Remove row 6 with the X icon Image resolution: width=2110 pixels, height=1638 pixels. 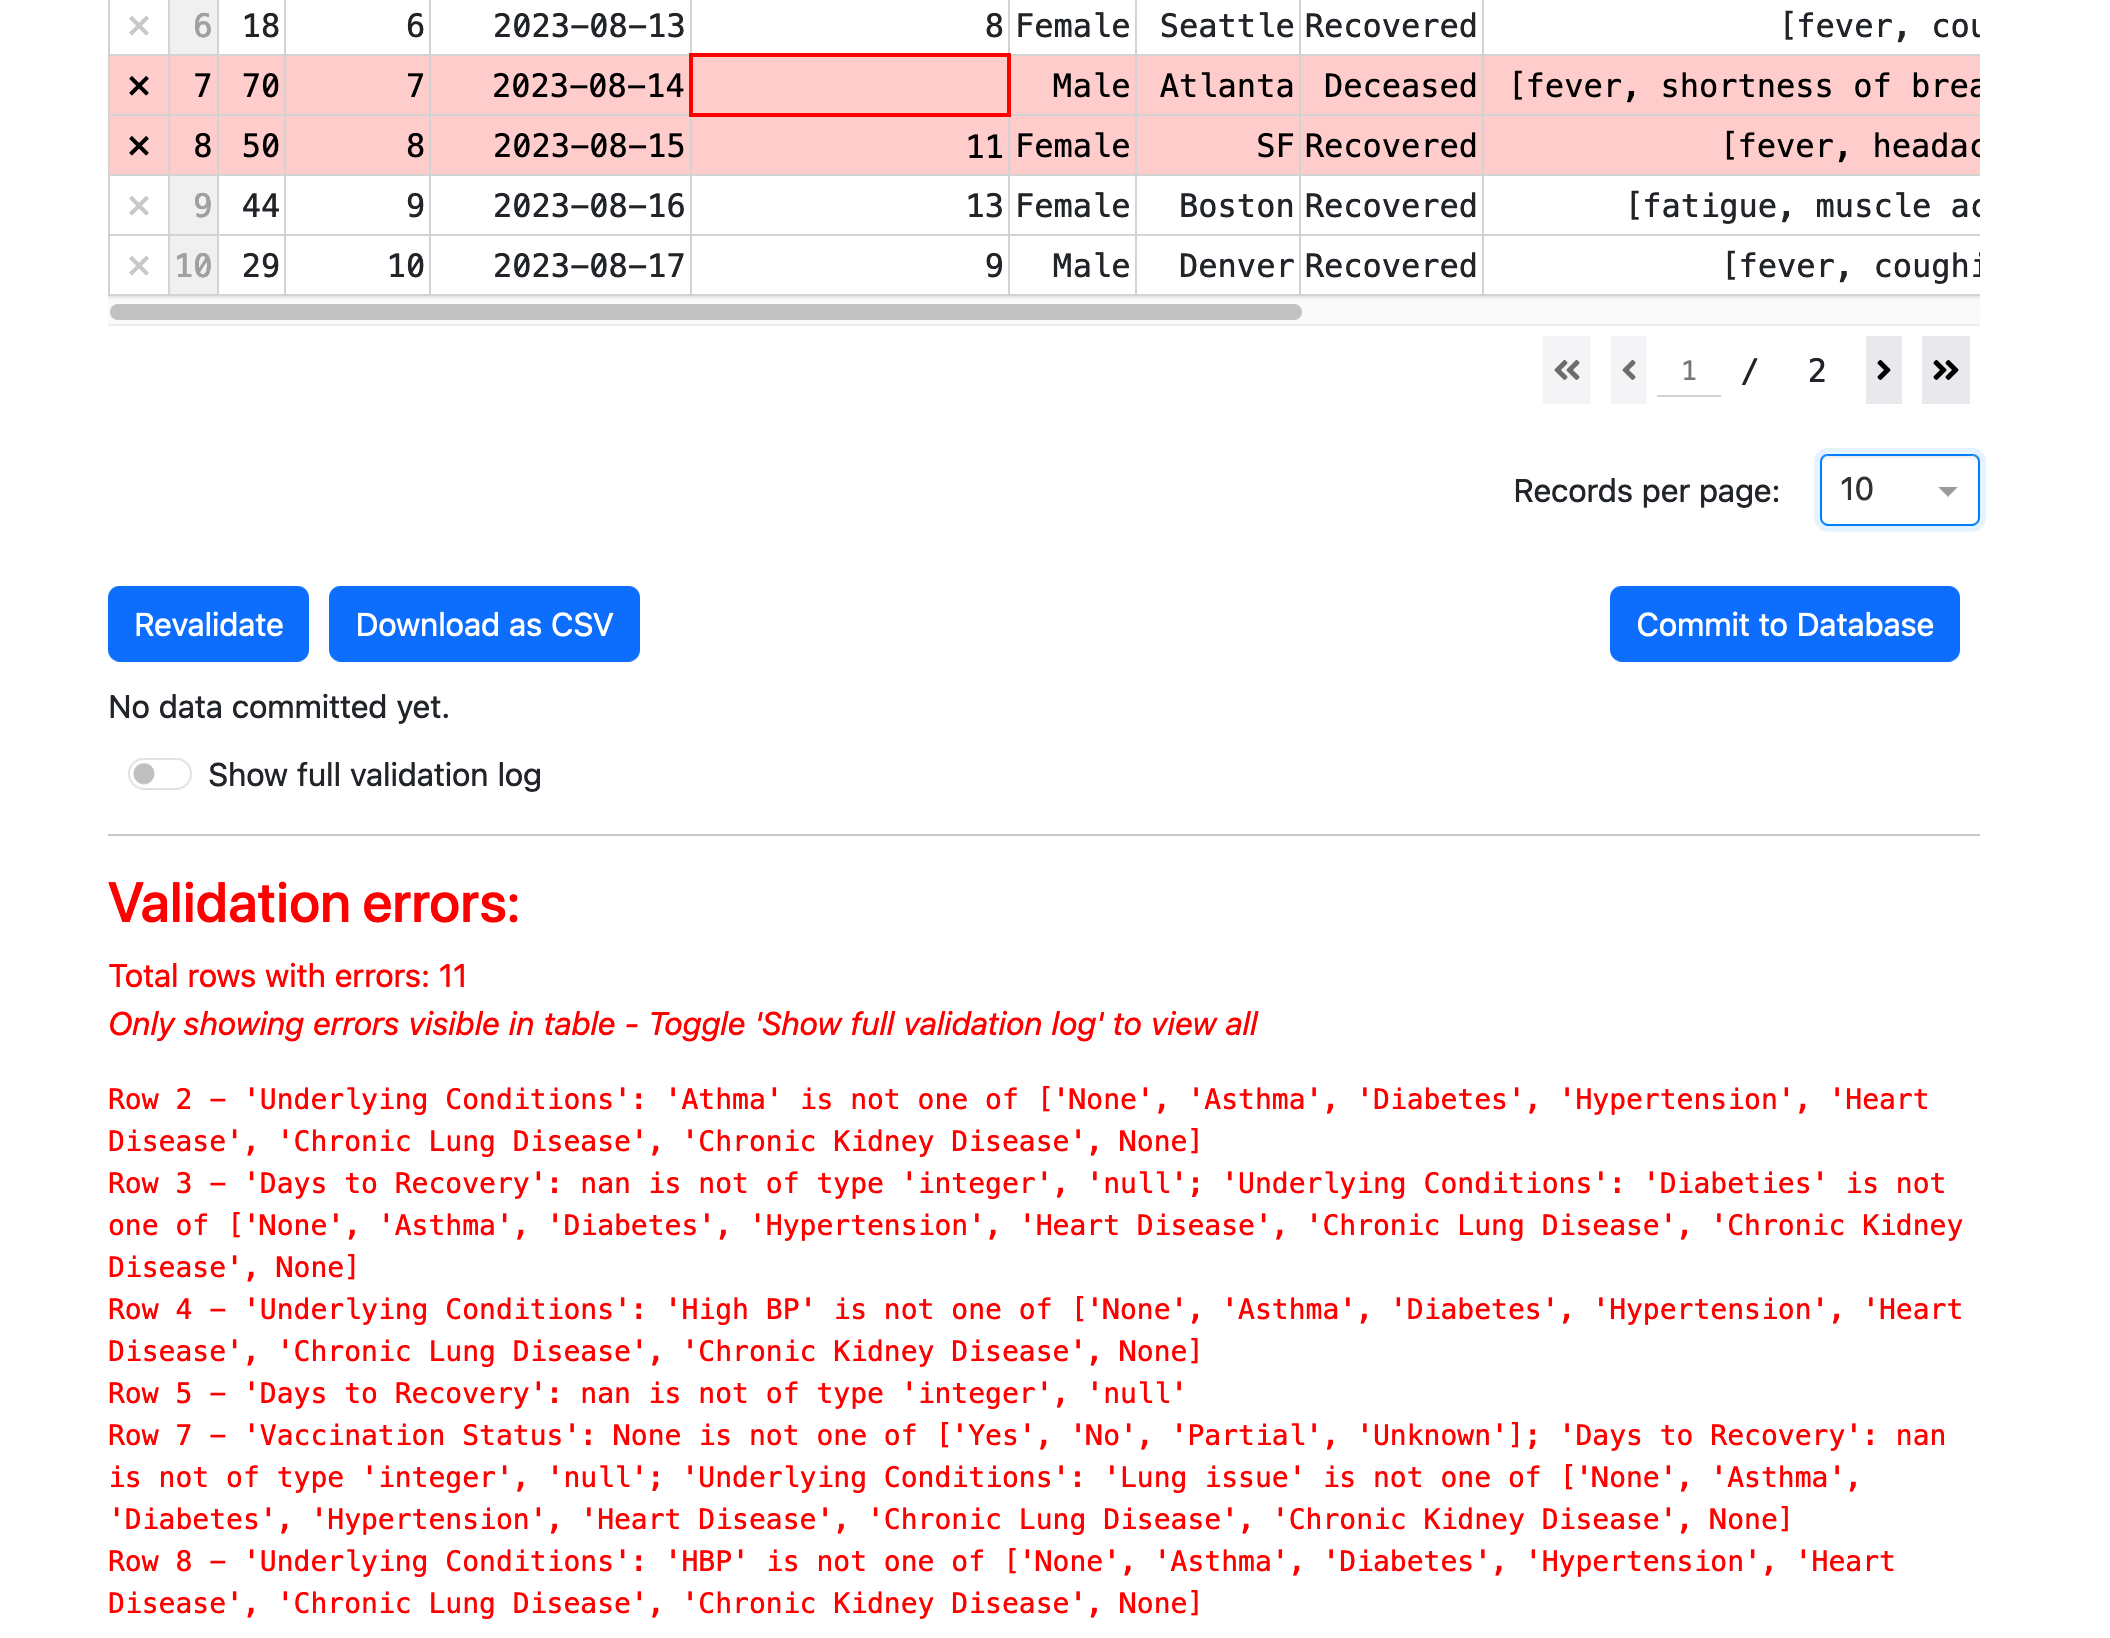tap(139, 26)
